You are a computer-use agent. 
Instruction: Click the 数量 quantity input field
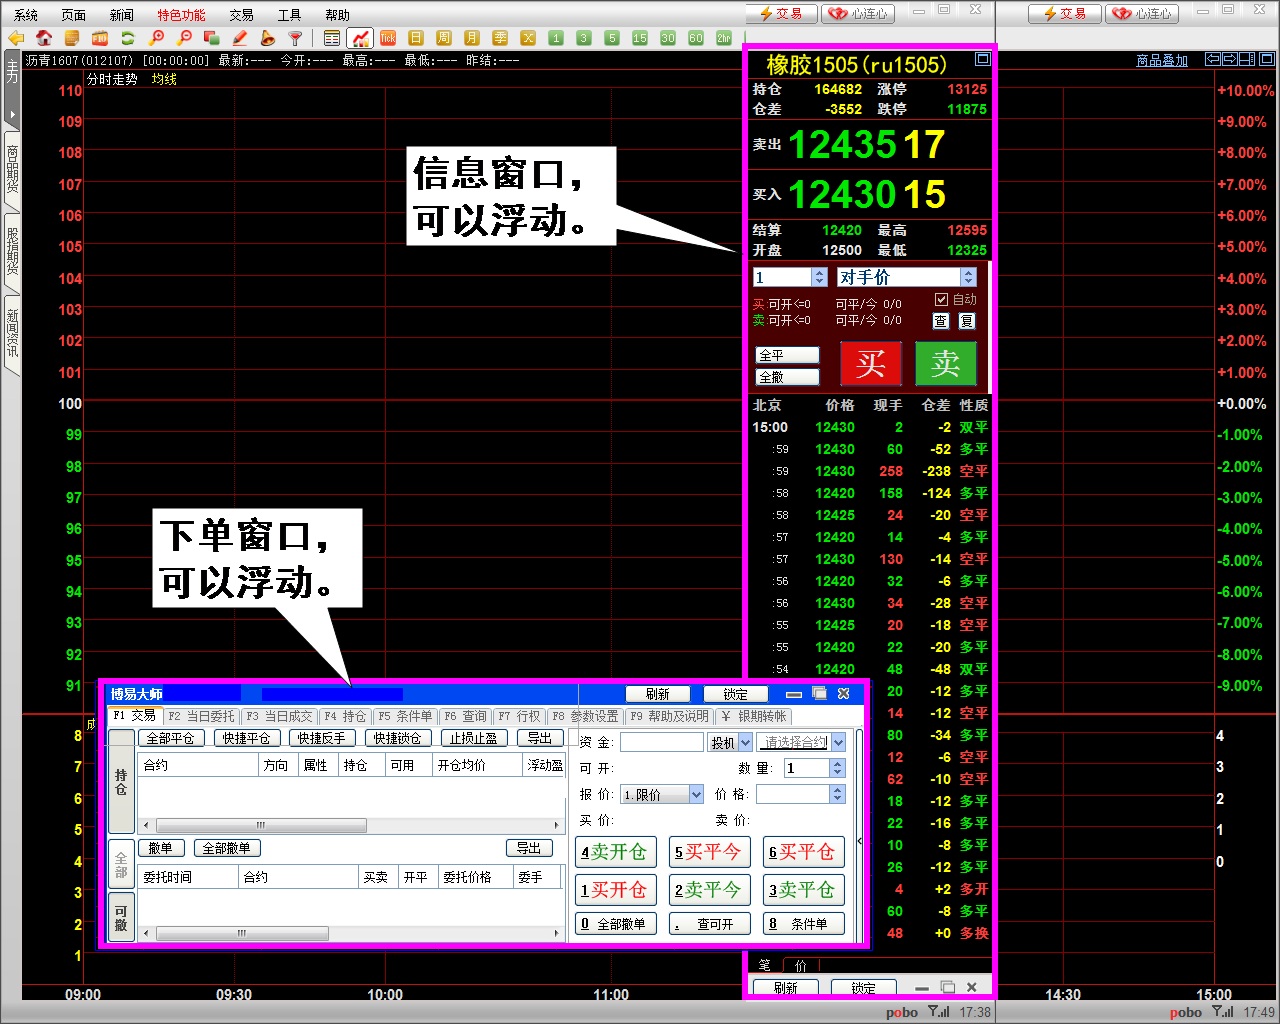click(x=806, y=768)
